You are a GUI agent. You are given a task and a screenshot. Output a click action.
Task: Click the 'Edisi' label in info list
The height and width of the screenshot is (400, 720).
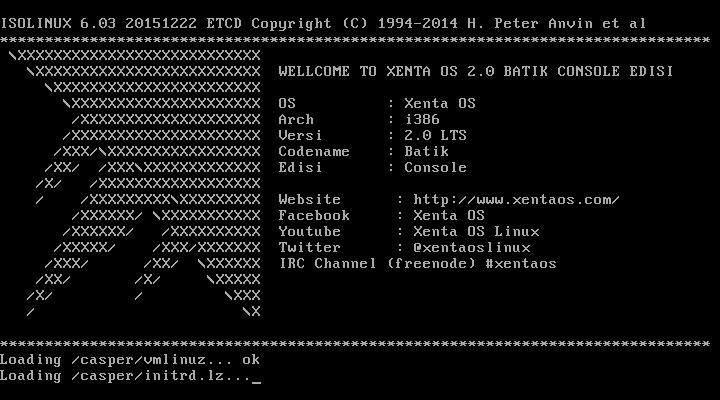[300, 168]
